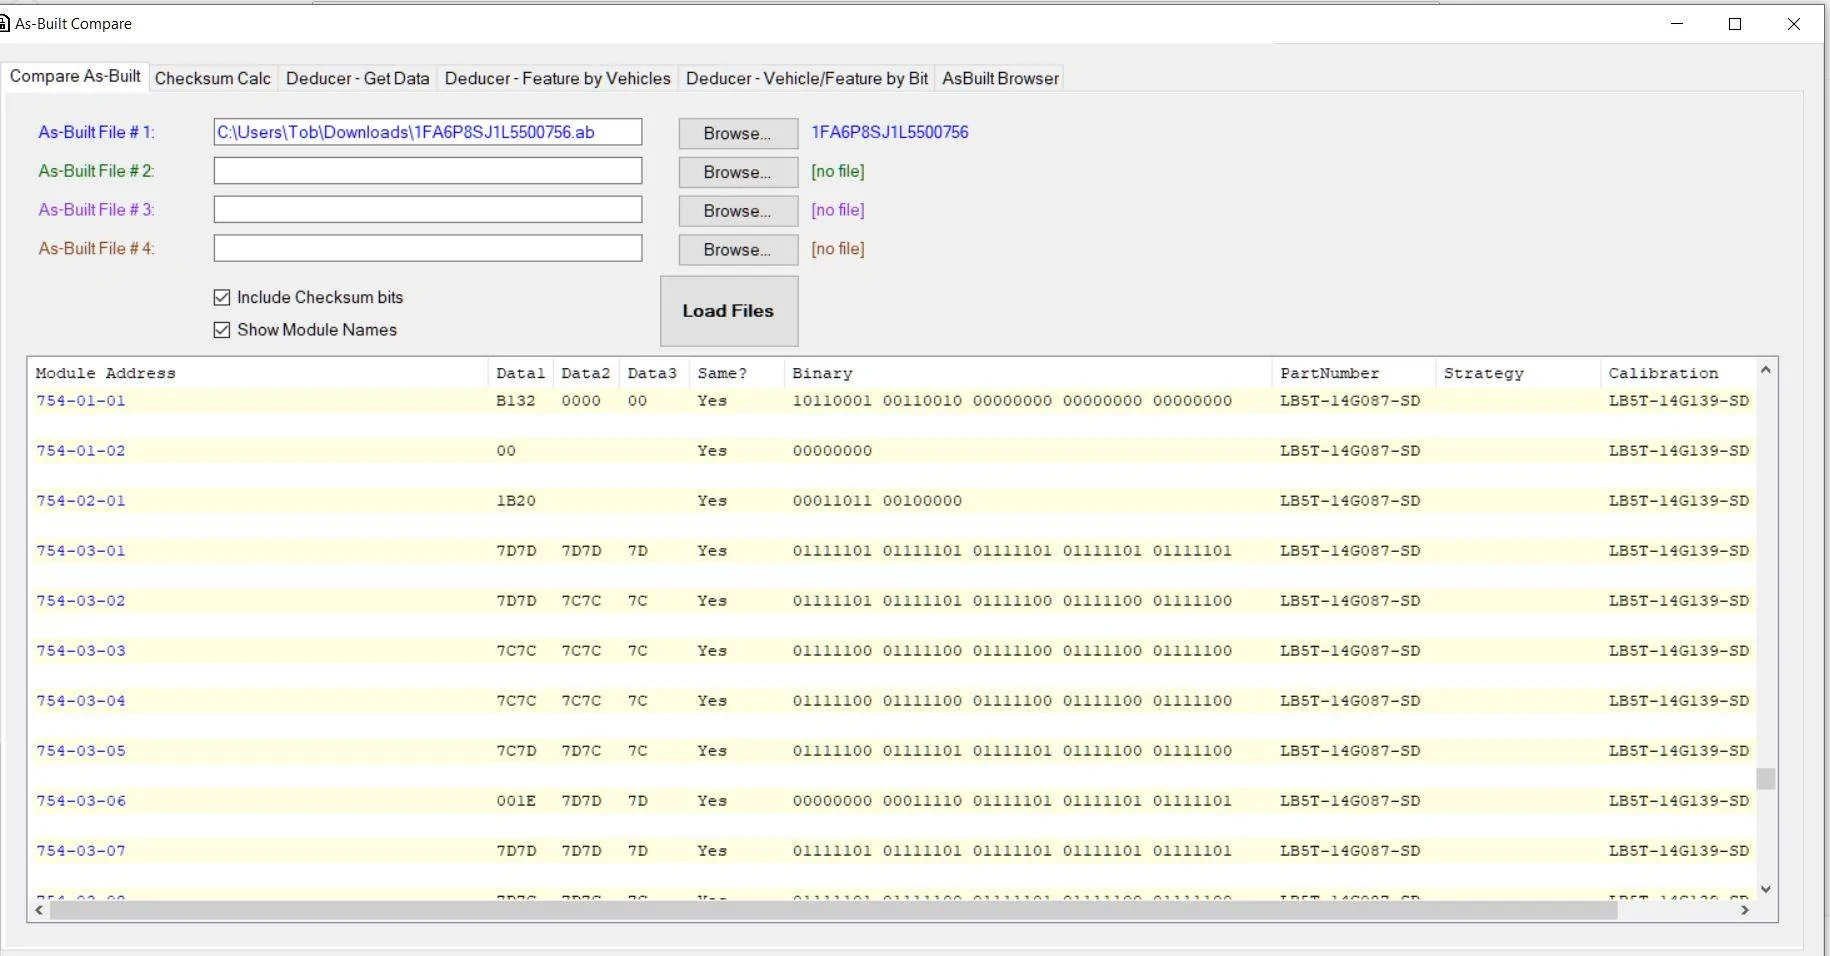The width and height of the screenshot is (1830, 956).
Task: Click the horizontal scrollbar right arrow
Action: click(1745, 911)
